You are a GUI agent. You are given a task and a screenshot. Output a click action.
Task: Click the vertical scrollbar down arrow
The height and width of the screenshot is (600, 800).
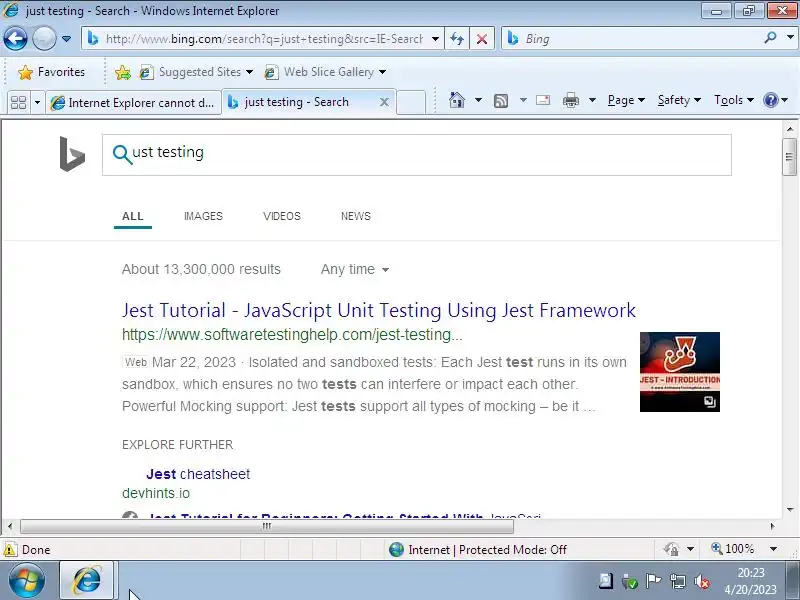790,510
